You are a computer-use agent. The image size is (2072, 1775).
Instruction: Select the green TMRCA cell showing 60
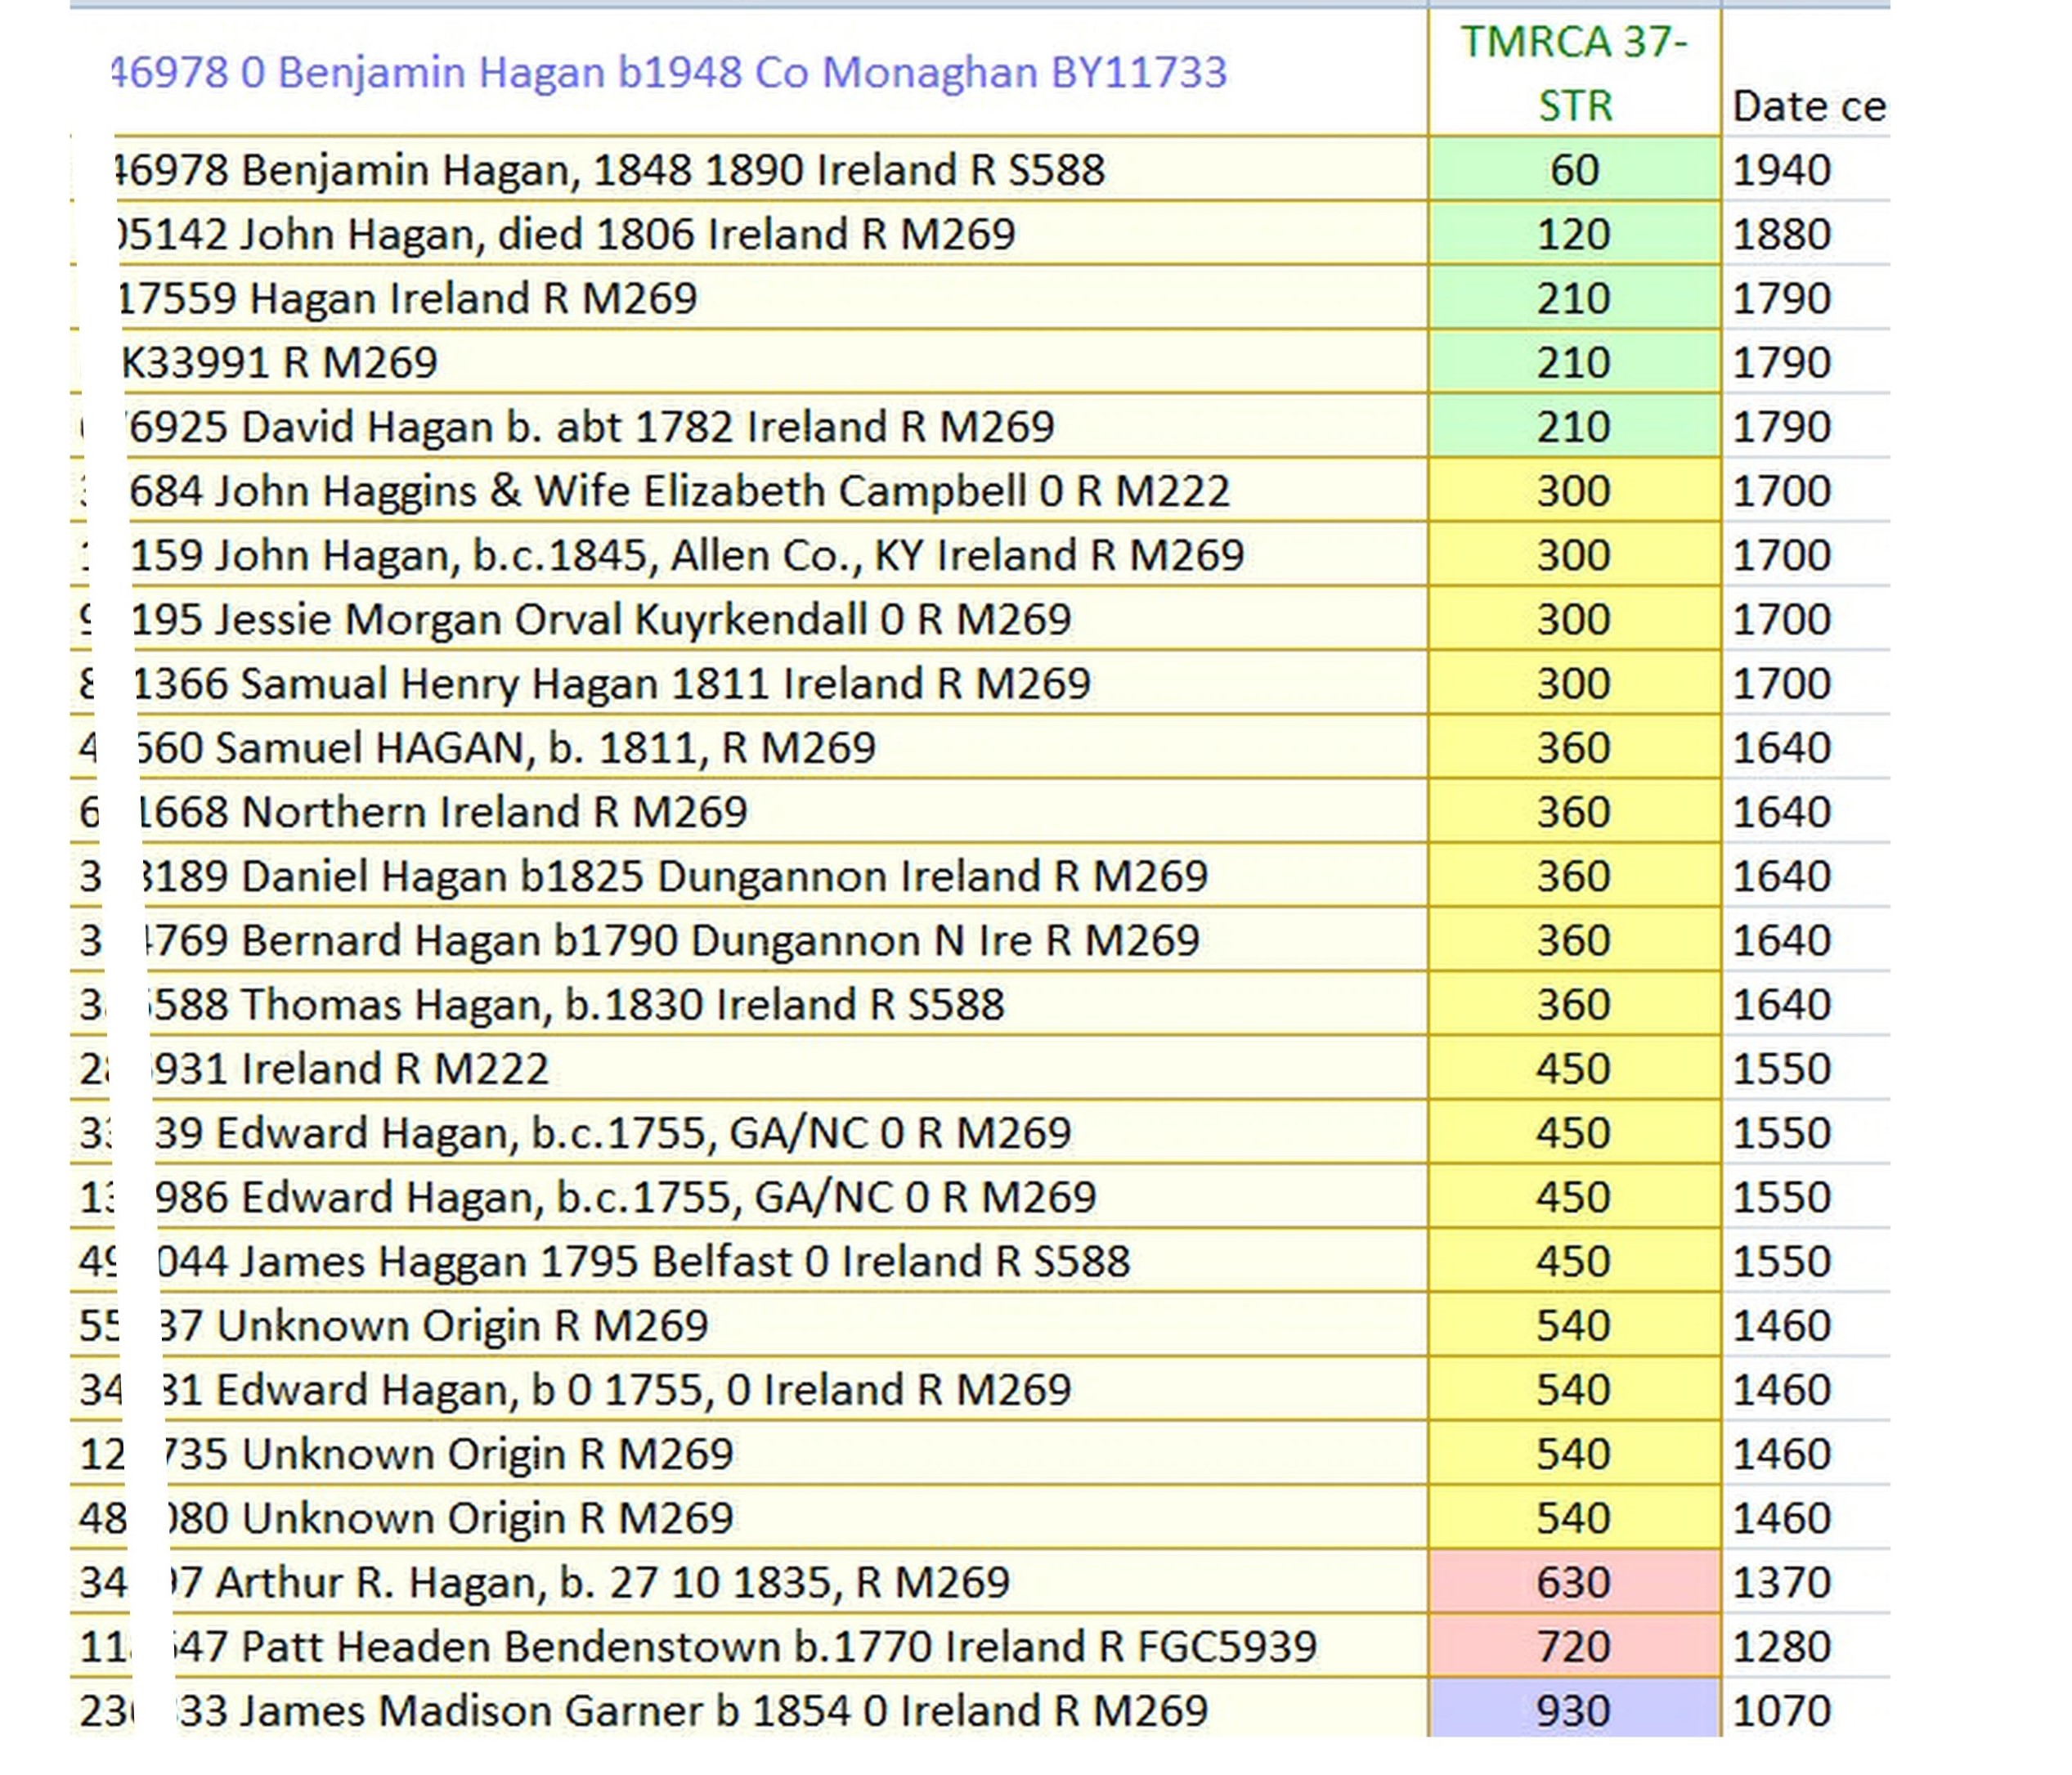coord(1574,169)
